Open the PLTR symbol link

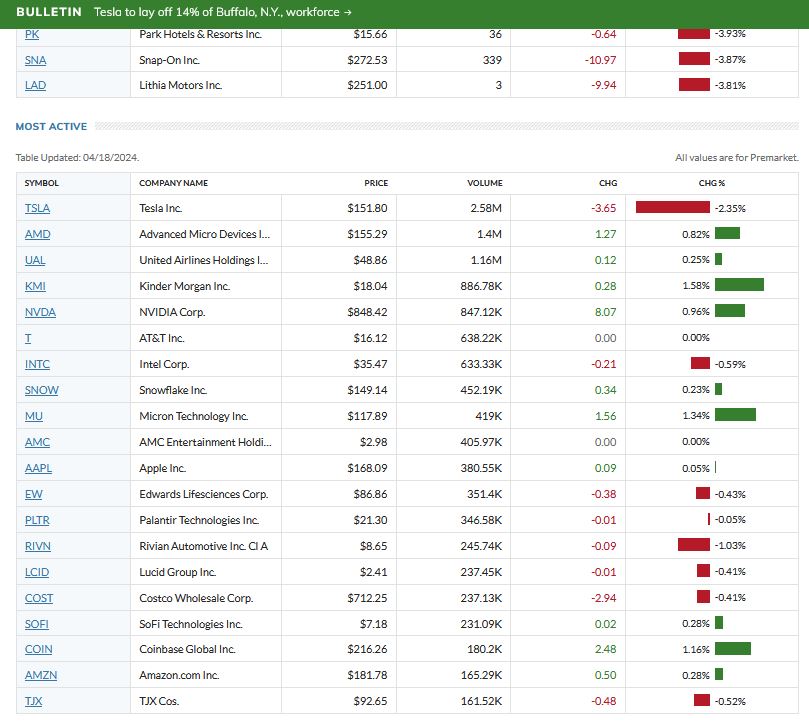coord(38,520)
